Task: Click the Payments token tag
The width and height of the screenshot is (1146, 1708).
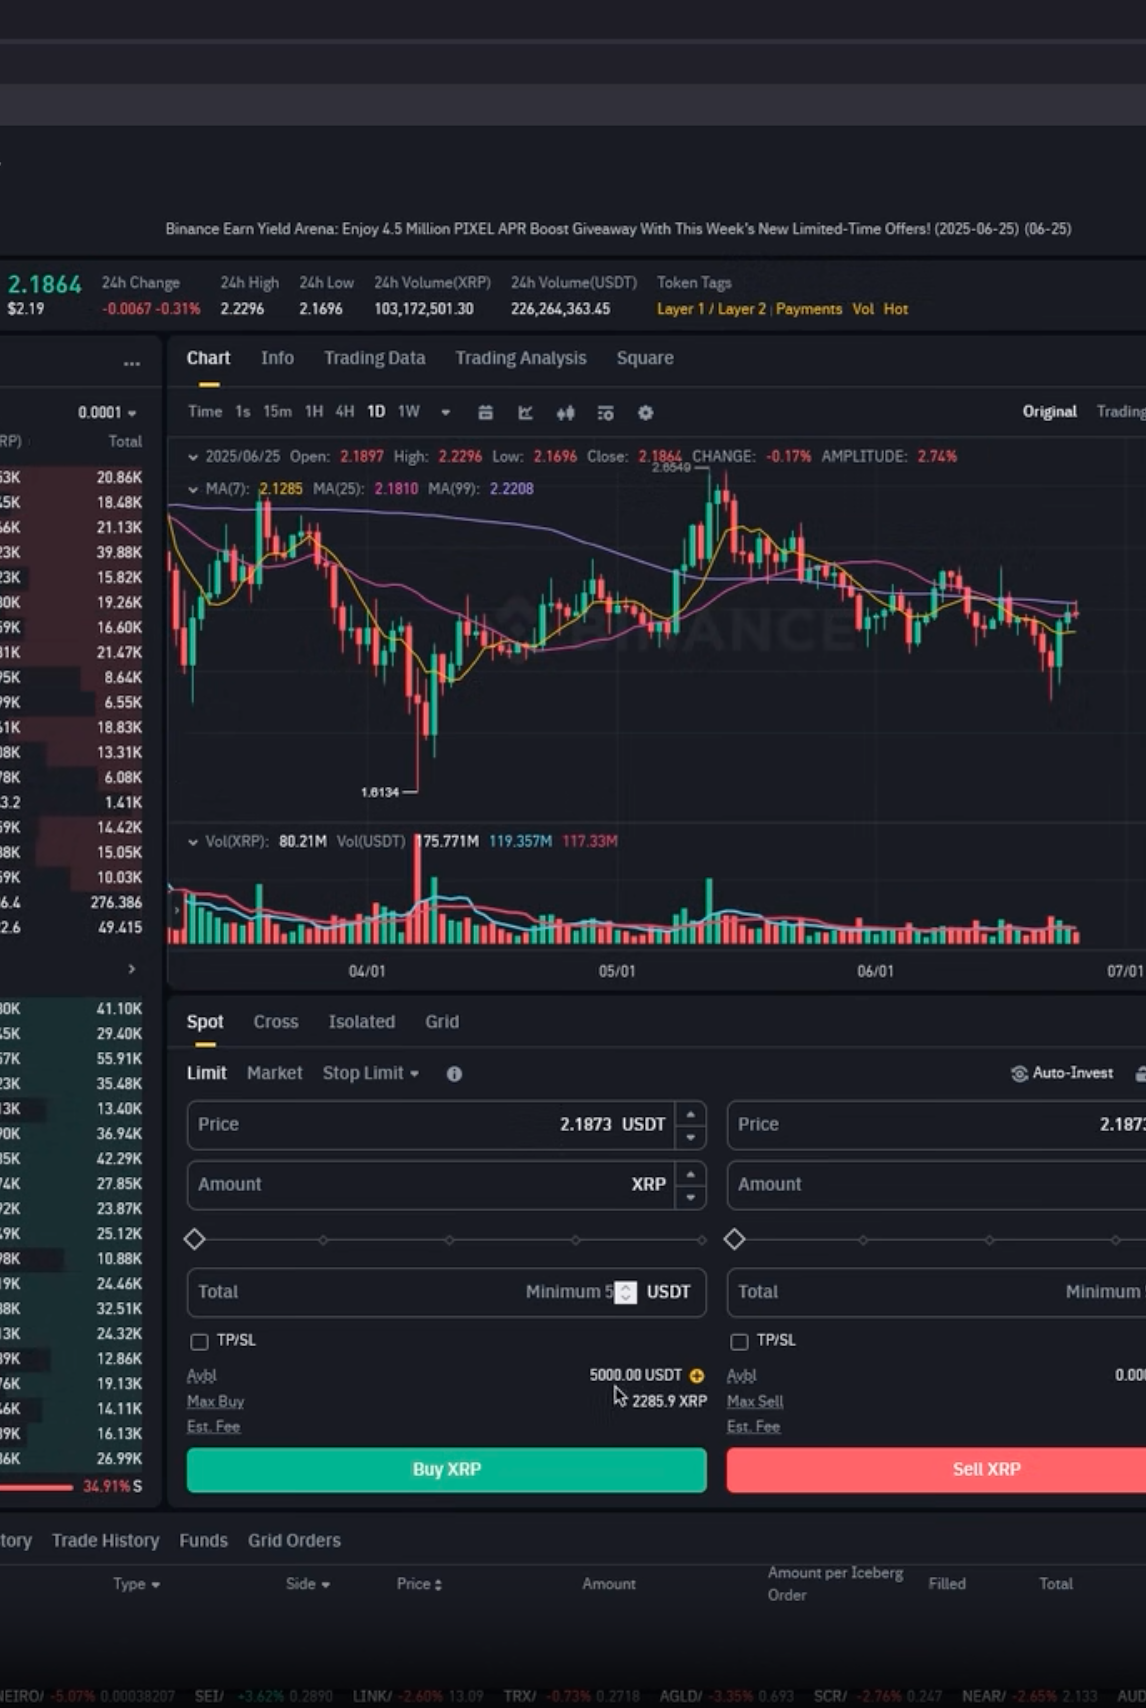Action: pyautogui.click(x=809, y=309)
